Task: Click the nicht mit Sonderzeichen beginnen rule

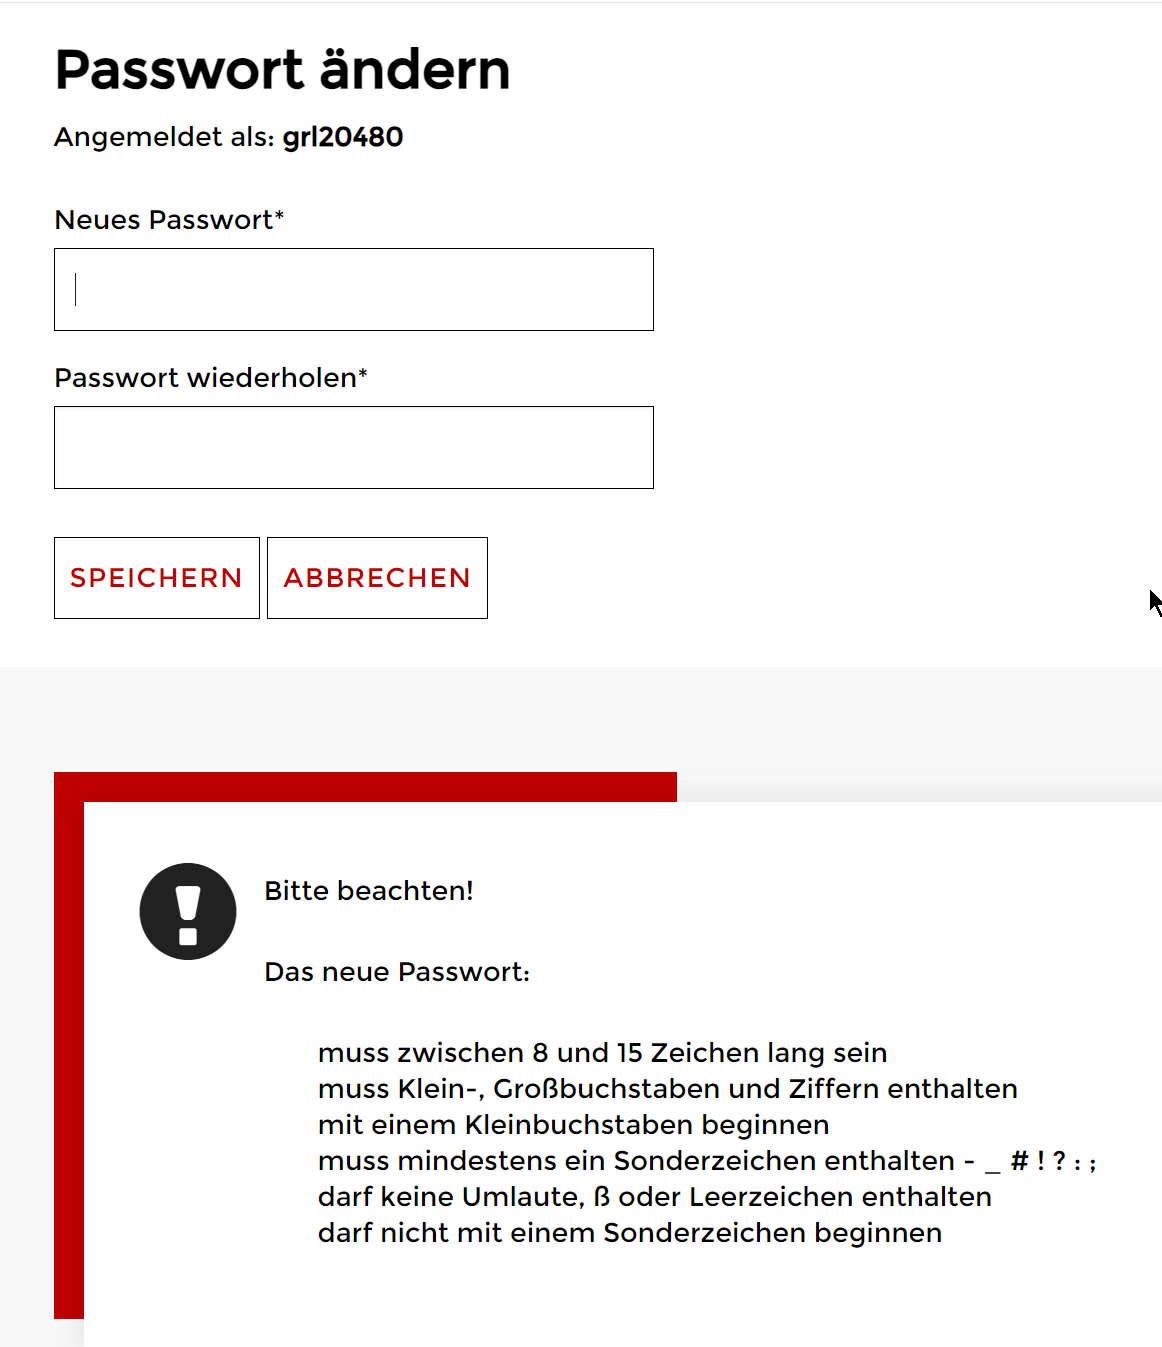Action: [630, 1233]
